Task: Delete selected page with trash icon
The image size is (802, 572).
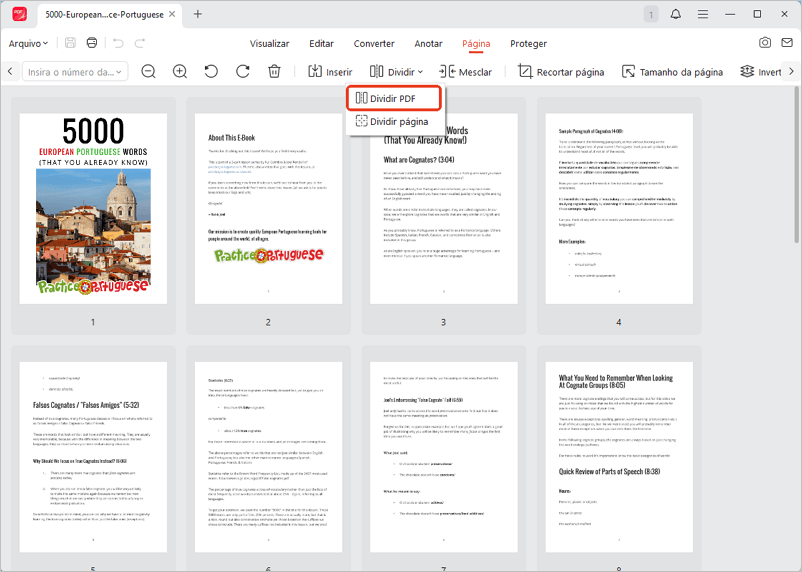Action: (x=274, y=72)
